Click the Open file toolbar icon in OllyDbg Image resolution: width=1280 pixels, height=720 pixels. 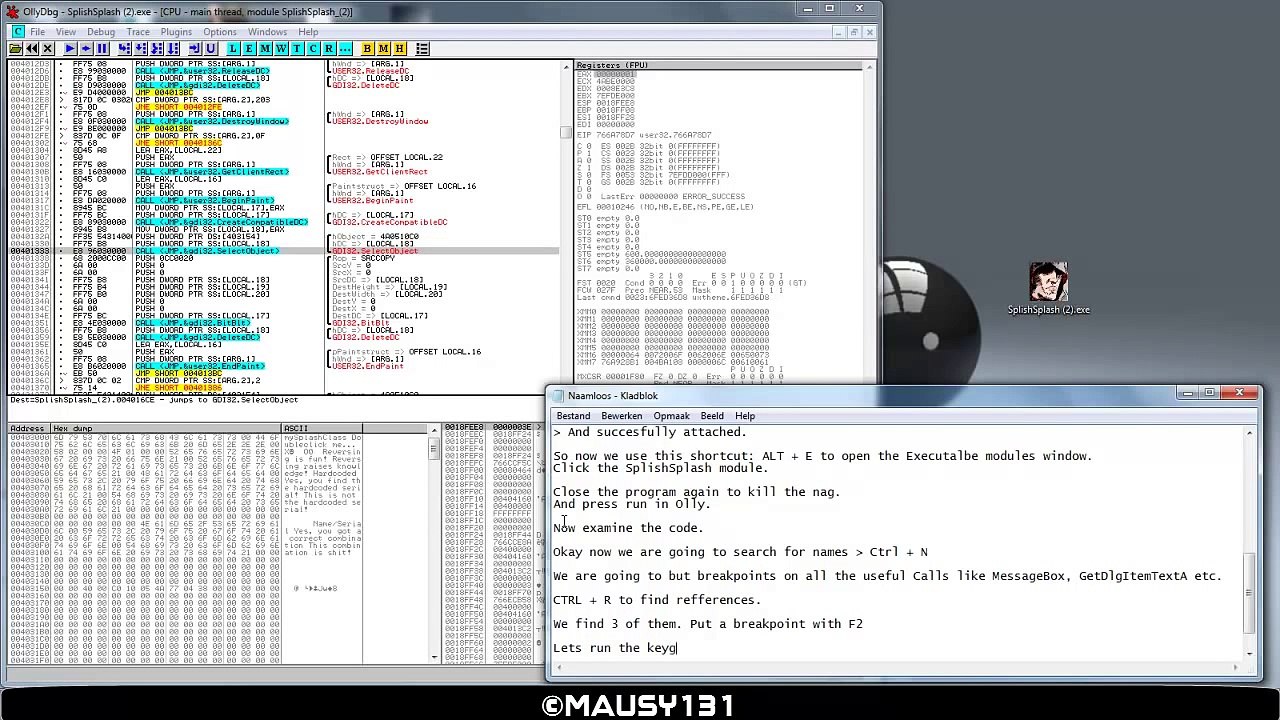coord(16,49)
